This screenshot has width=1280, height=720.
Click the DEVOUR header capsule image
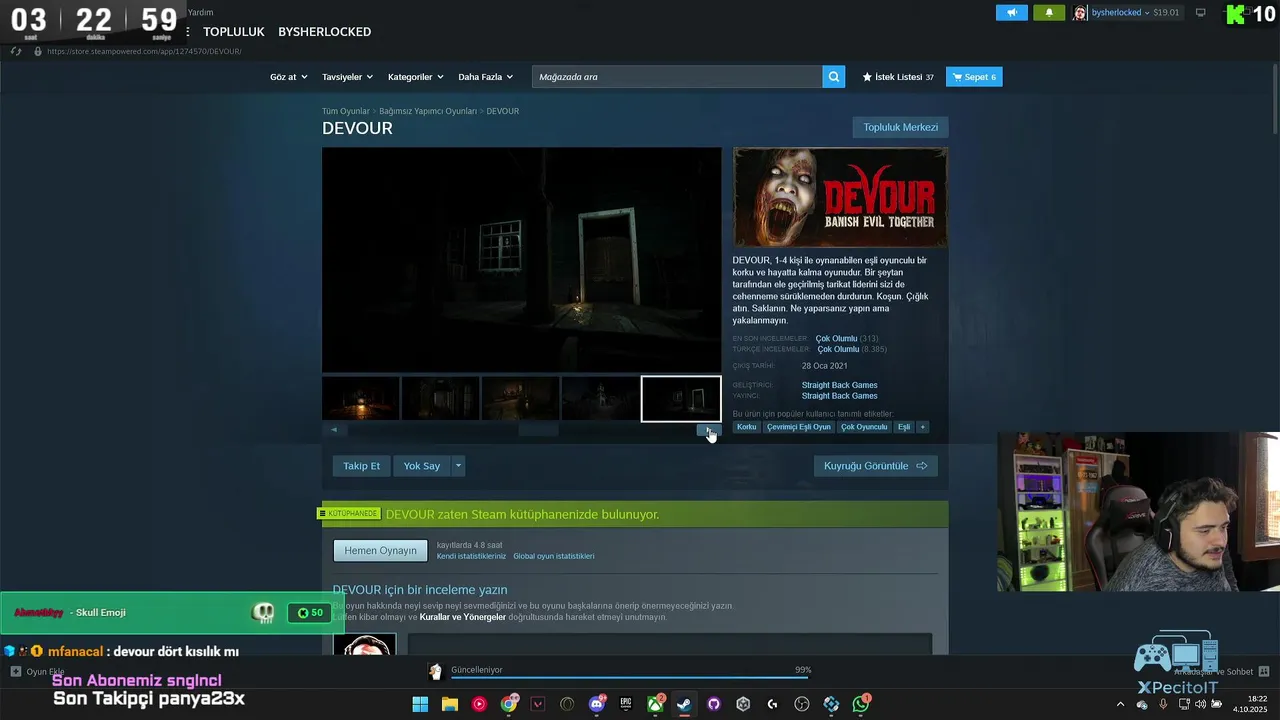(x=840, y=197)
